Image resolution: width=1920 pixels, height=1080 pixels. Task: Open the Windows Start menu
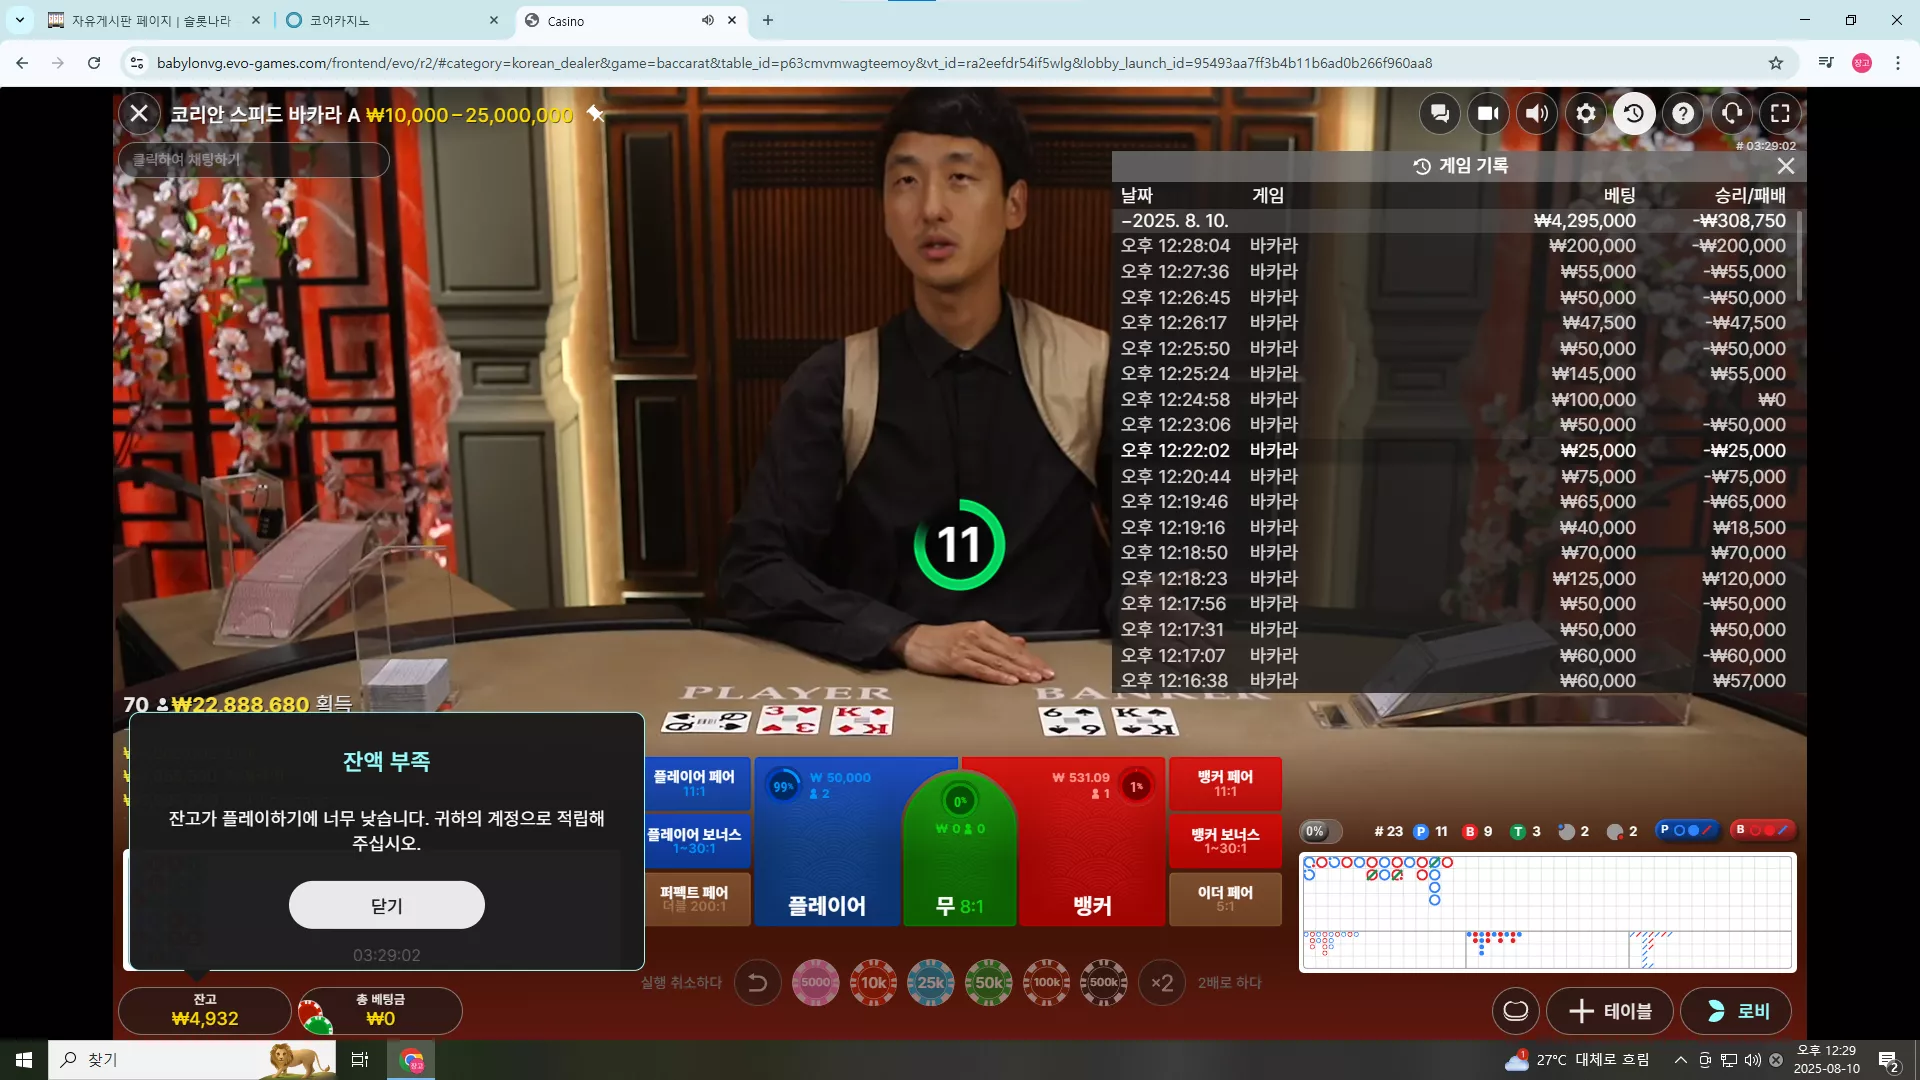(24, 1060)
